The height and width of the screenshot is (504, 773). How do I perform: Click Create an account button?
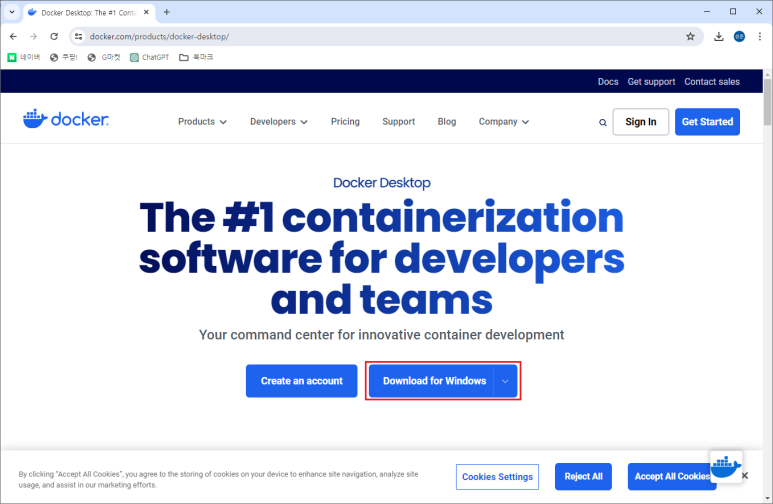pyautogui.click(x=301, y=381)
